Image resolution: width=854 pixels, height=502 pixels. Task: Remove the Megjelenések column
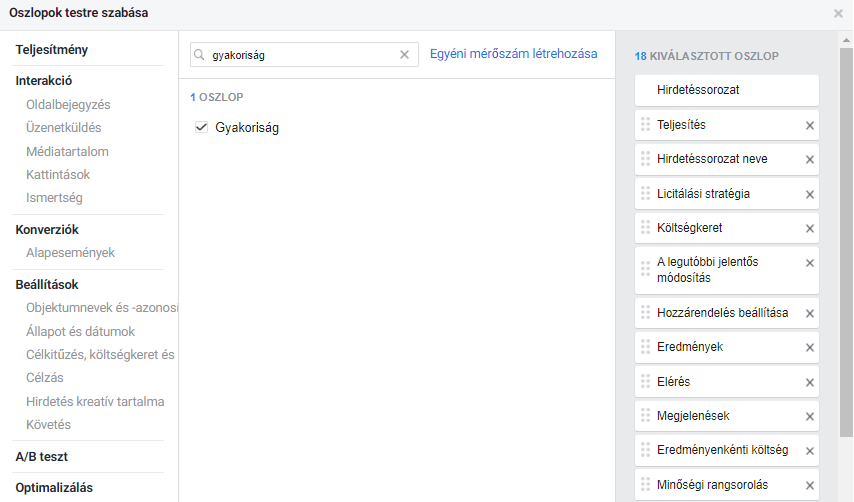[810, 415]
